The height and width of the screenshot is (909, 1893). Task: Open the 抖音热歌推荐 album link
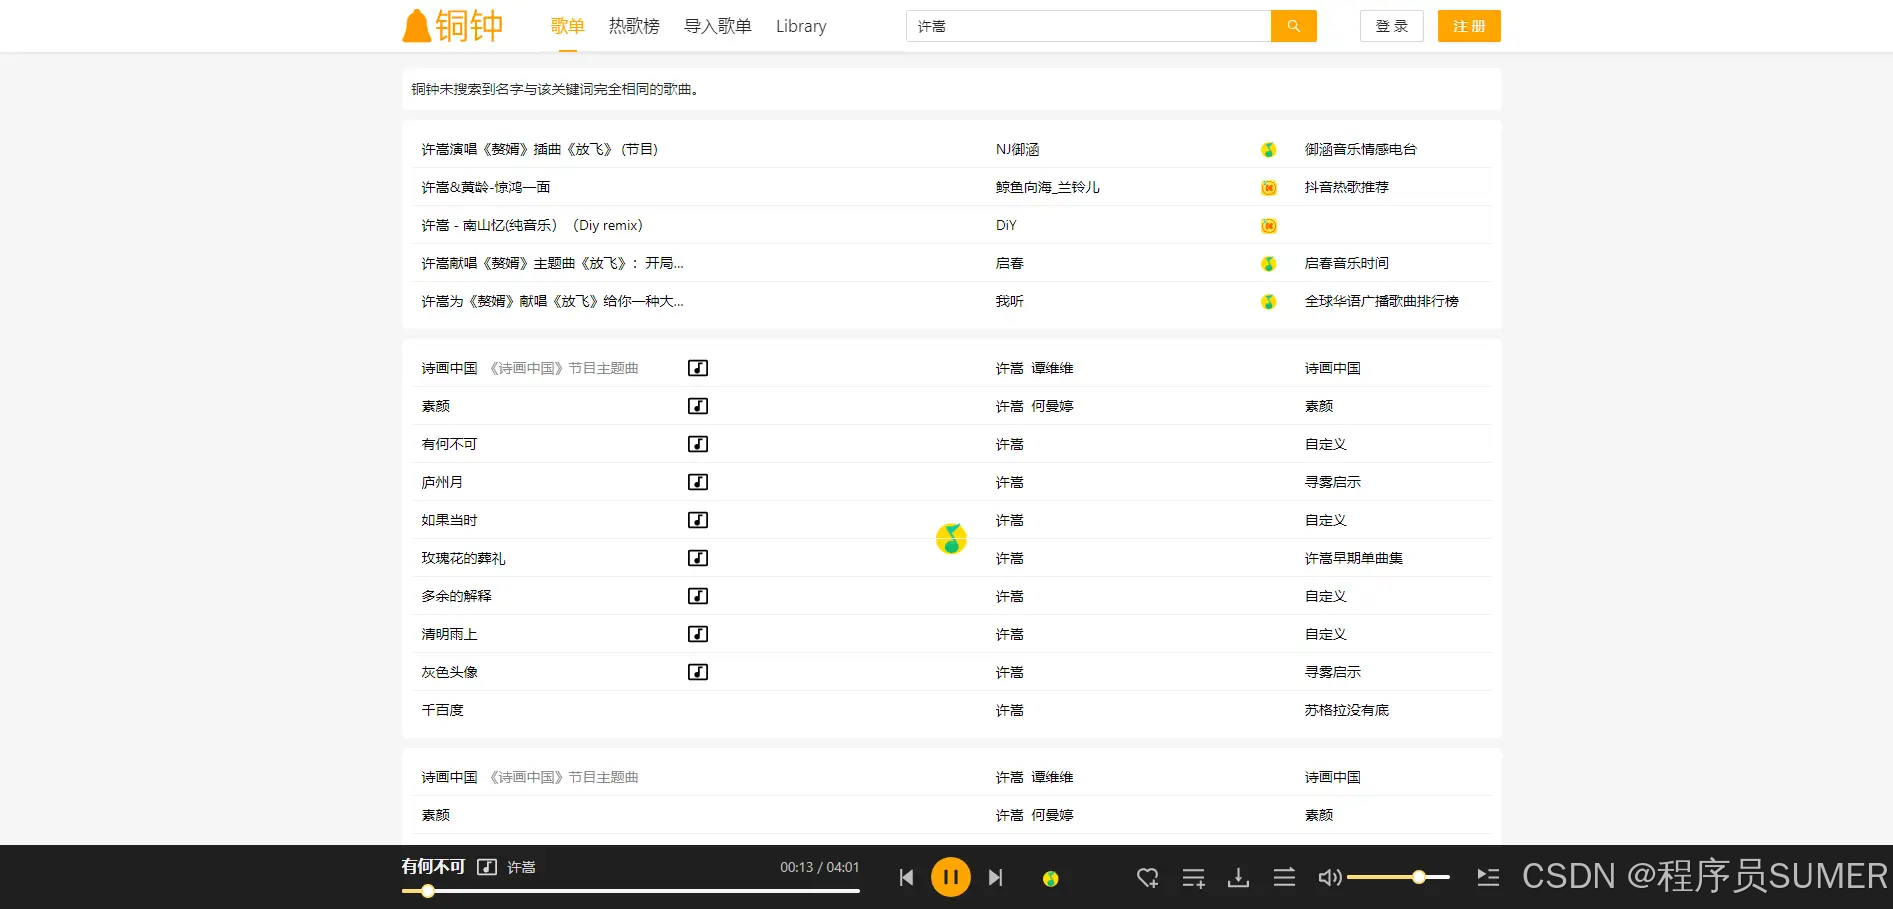(1346, 187)
